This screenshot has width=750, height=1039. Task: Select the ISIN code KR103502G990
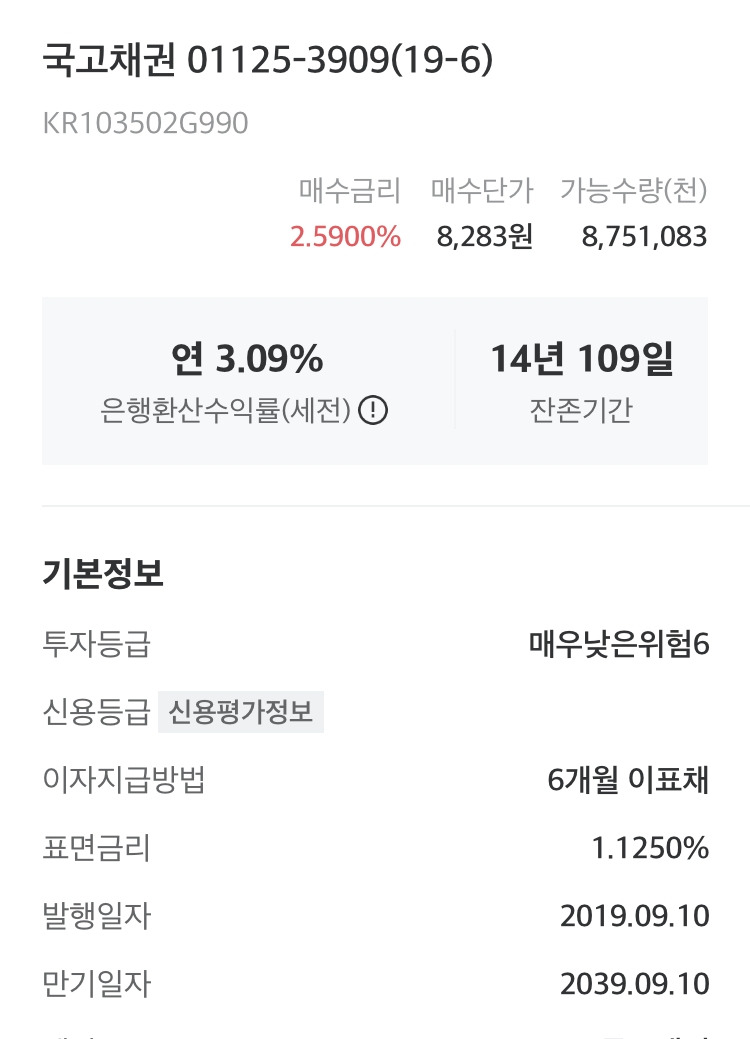tap(145, 123)
